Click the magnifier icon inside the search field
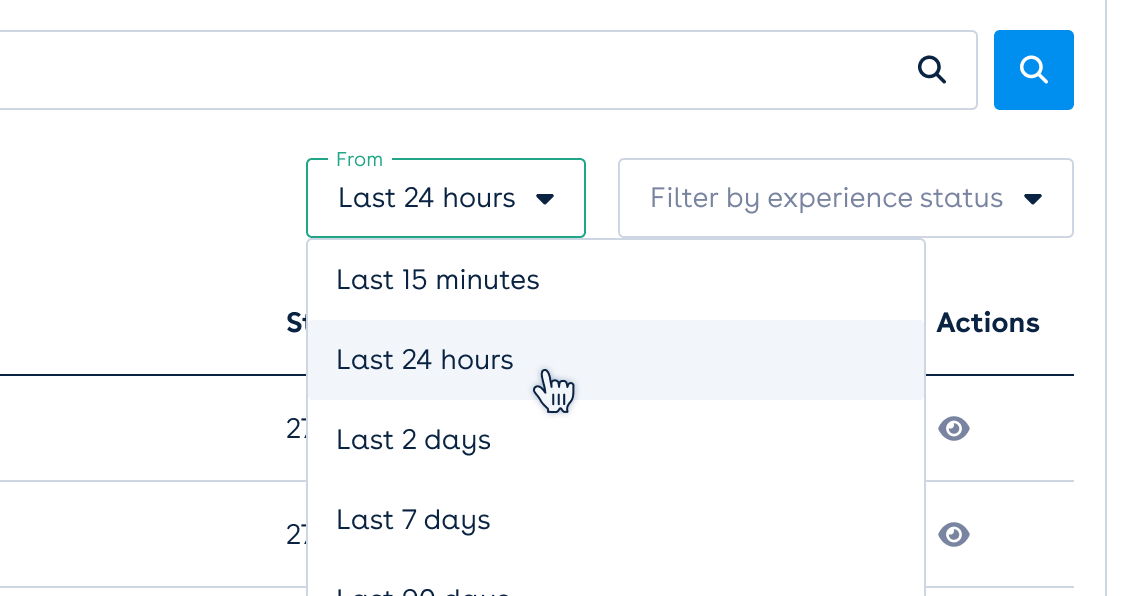The image size is (1142, 596). 932,70
